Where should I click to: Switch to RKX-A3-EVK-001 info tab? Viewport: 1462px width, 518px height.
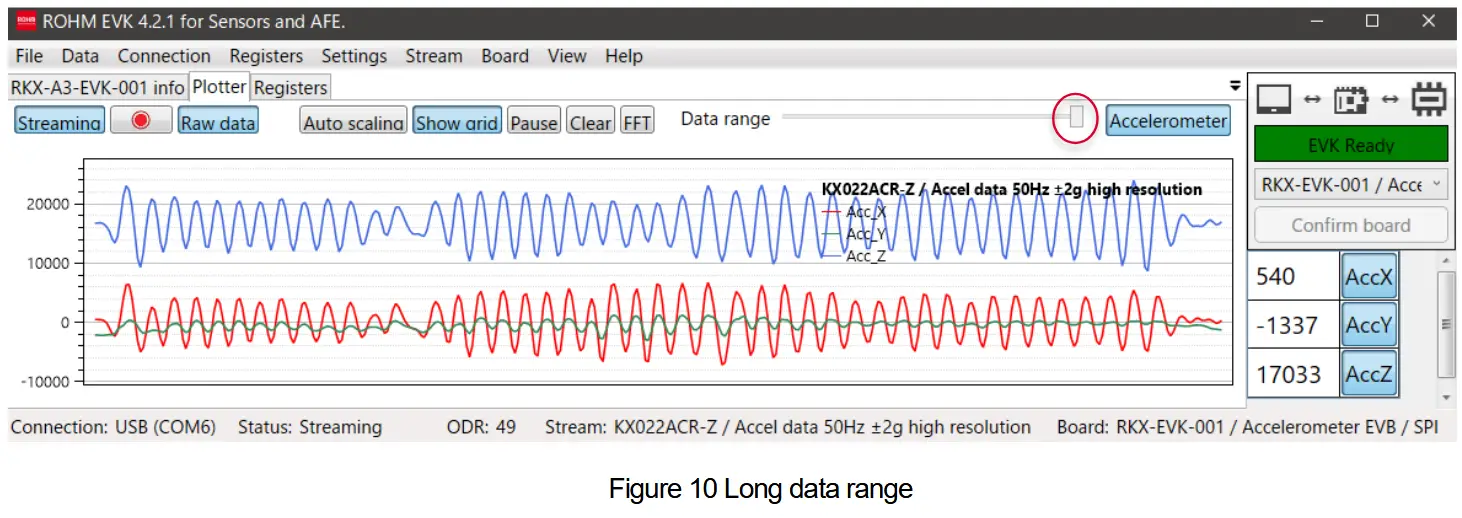pos(97,87)
